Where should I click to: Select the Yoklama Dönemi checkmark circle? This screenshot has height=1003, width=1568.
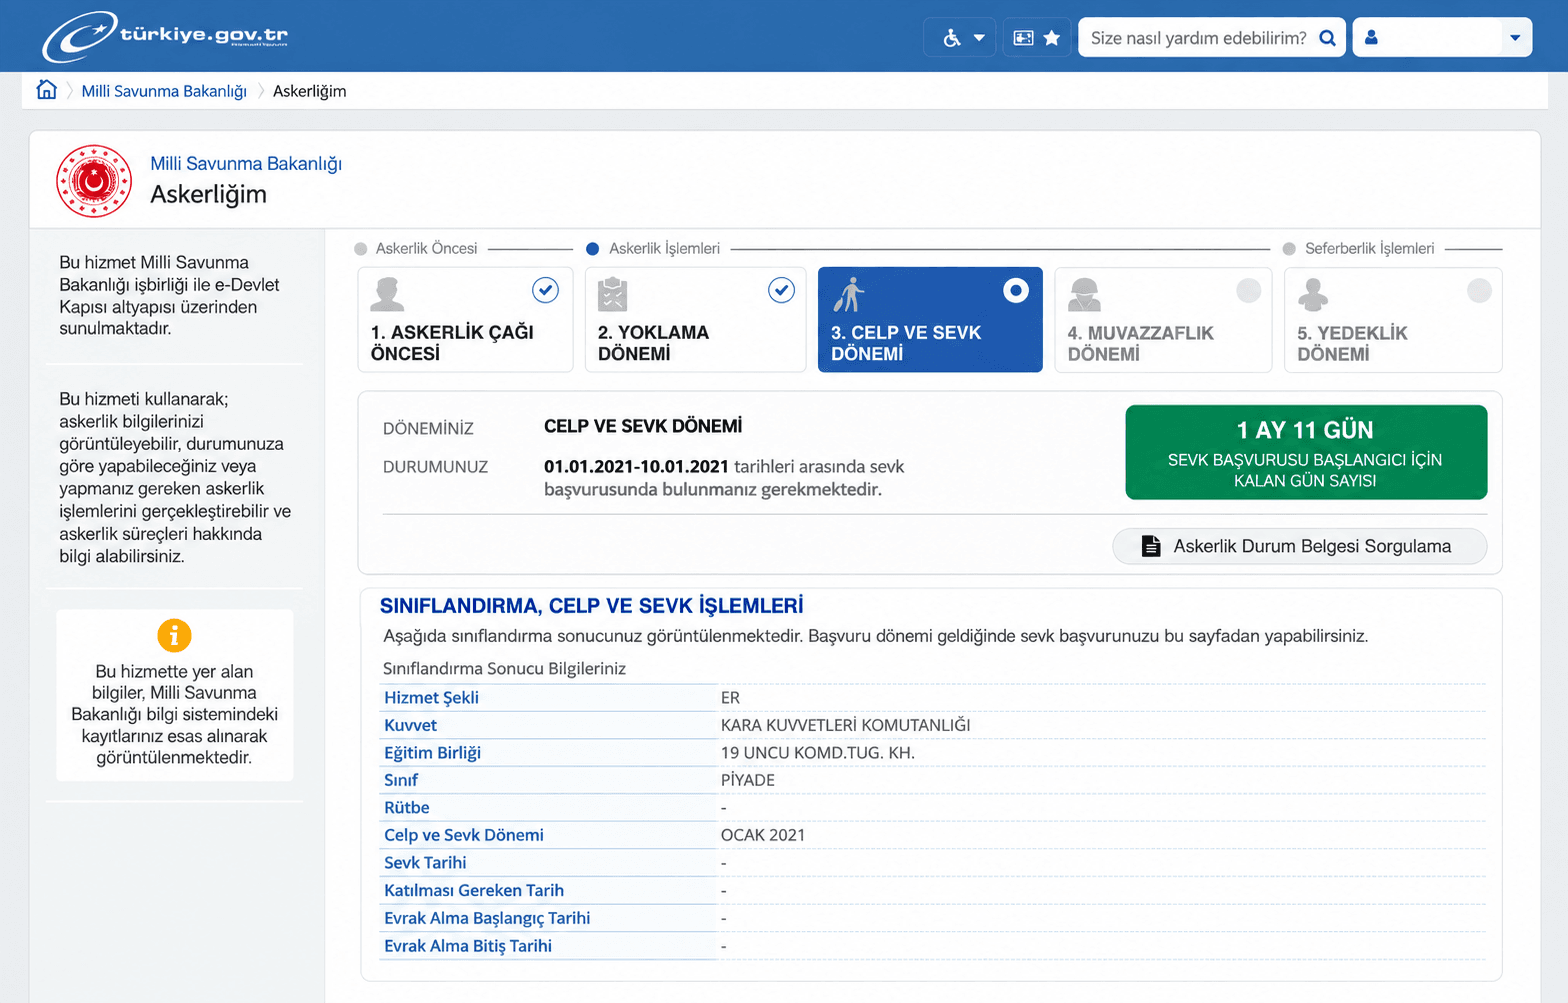[781, 290]
